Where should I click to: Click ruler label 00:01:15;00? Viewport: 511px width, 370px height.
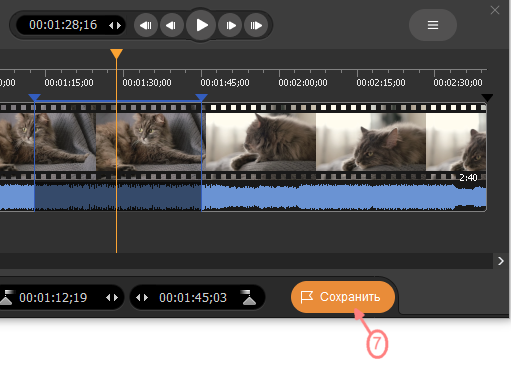[x=69, y=83]
